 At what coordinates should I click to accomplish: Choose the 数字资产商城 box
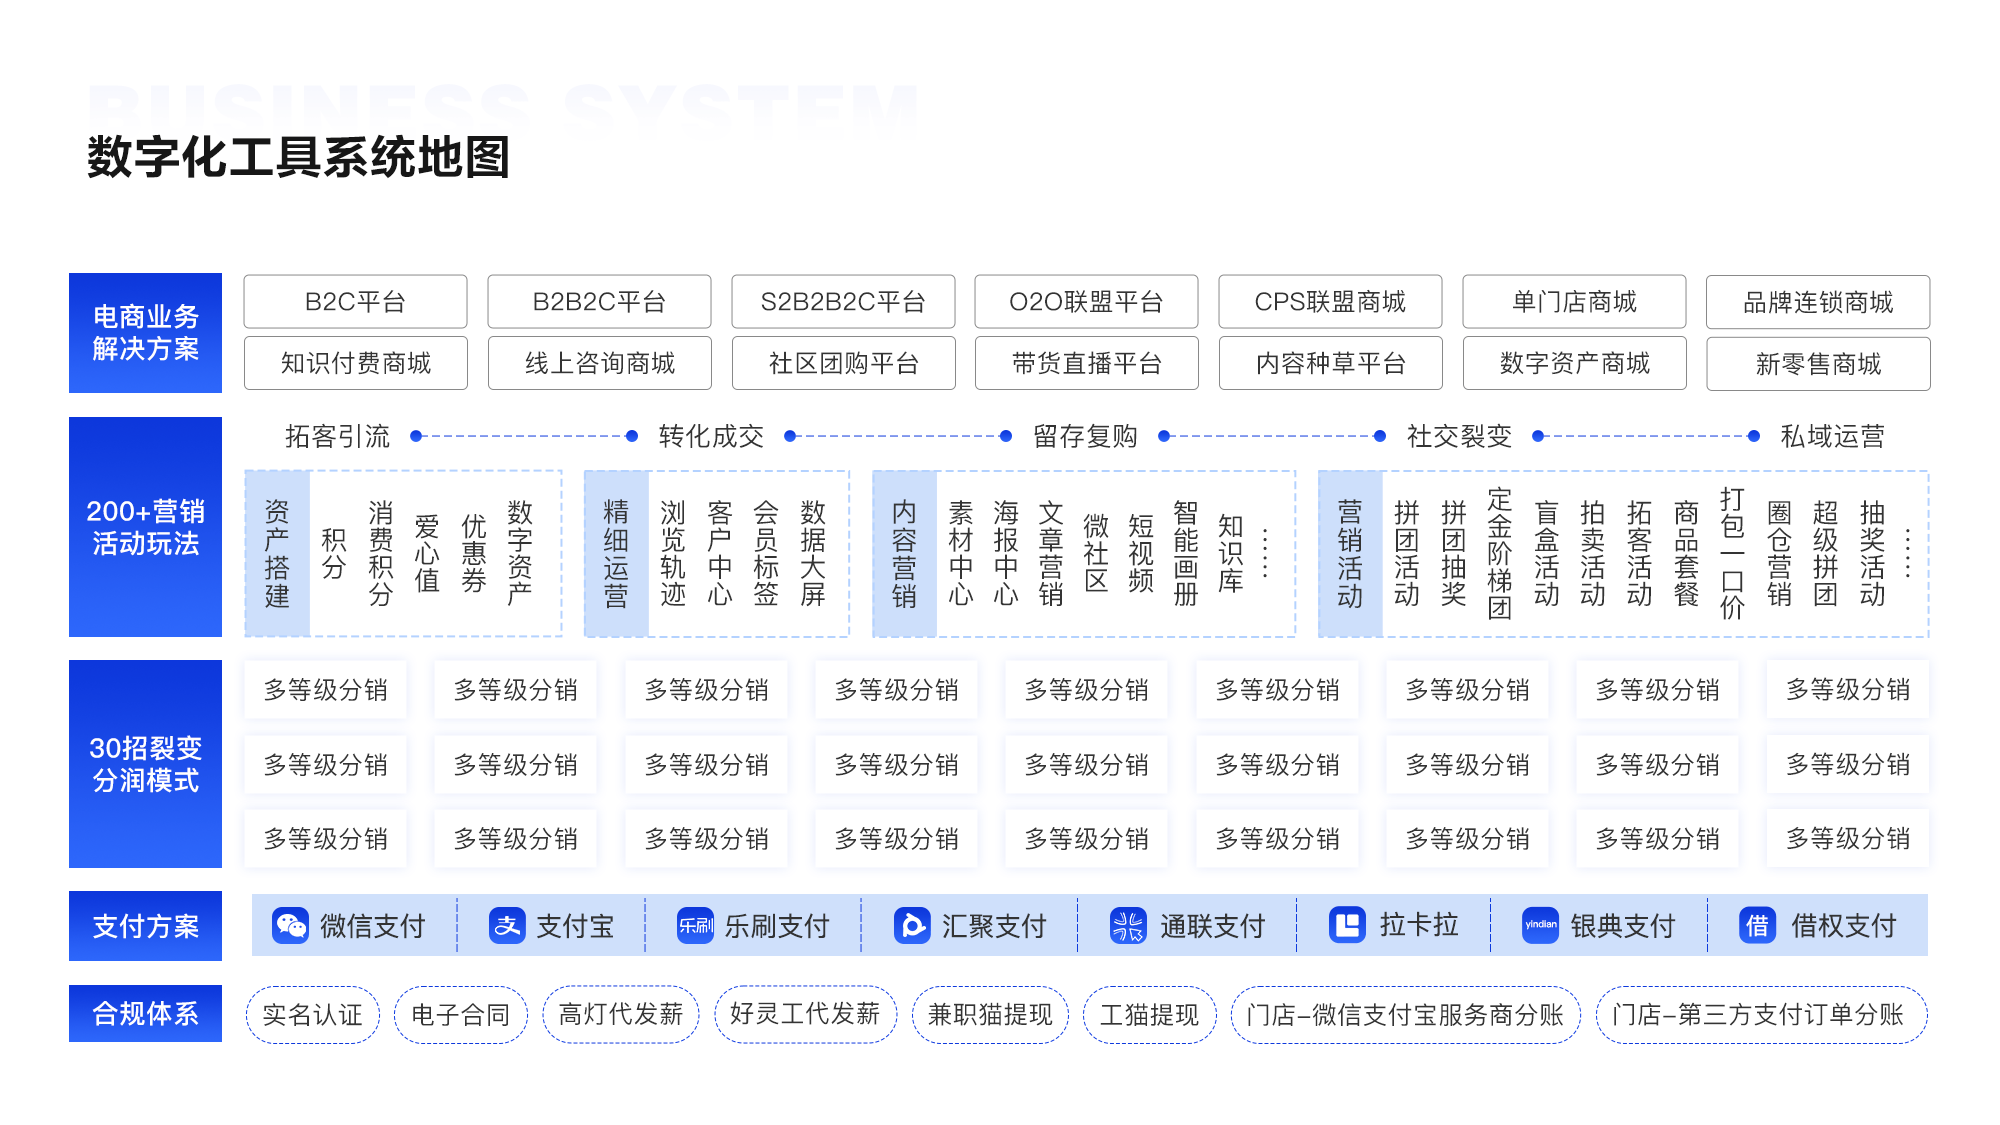click(x=1574, y=363)
